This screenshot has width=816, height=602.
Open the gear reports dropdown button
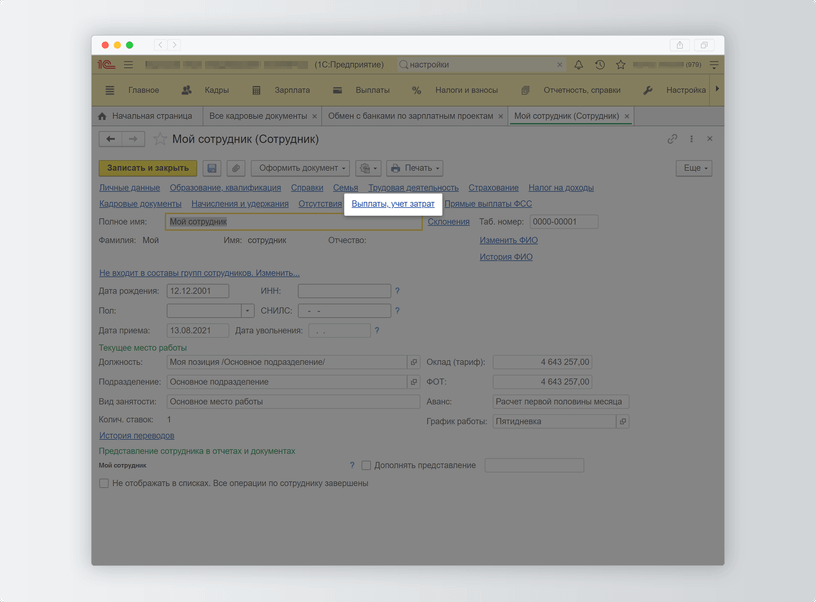368,168
